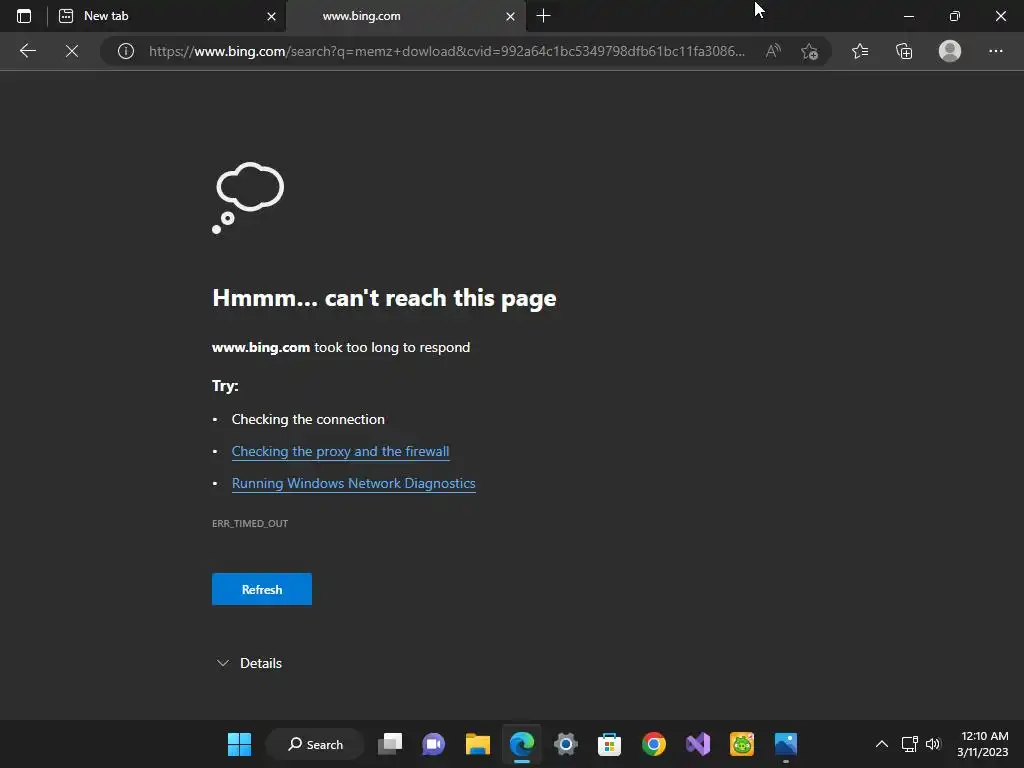Open network status tray icon
The image size is (1024, 768).
[x=910, y=744]
